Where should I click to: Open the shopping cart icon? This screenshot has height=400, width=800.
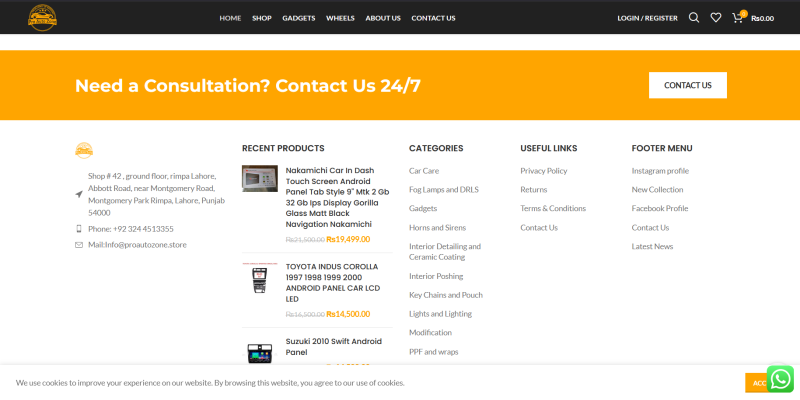[x=738, y=17]
